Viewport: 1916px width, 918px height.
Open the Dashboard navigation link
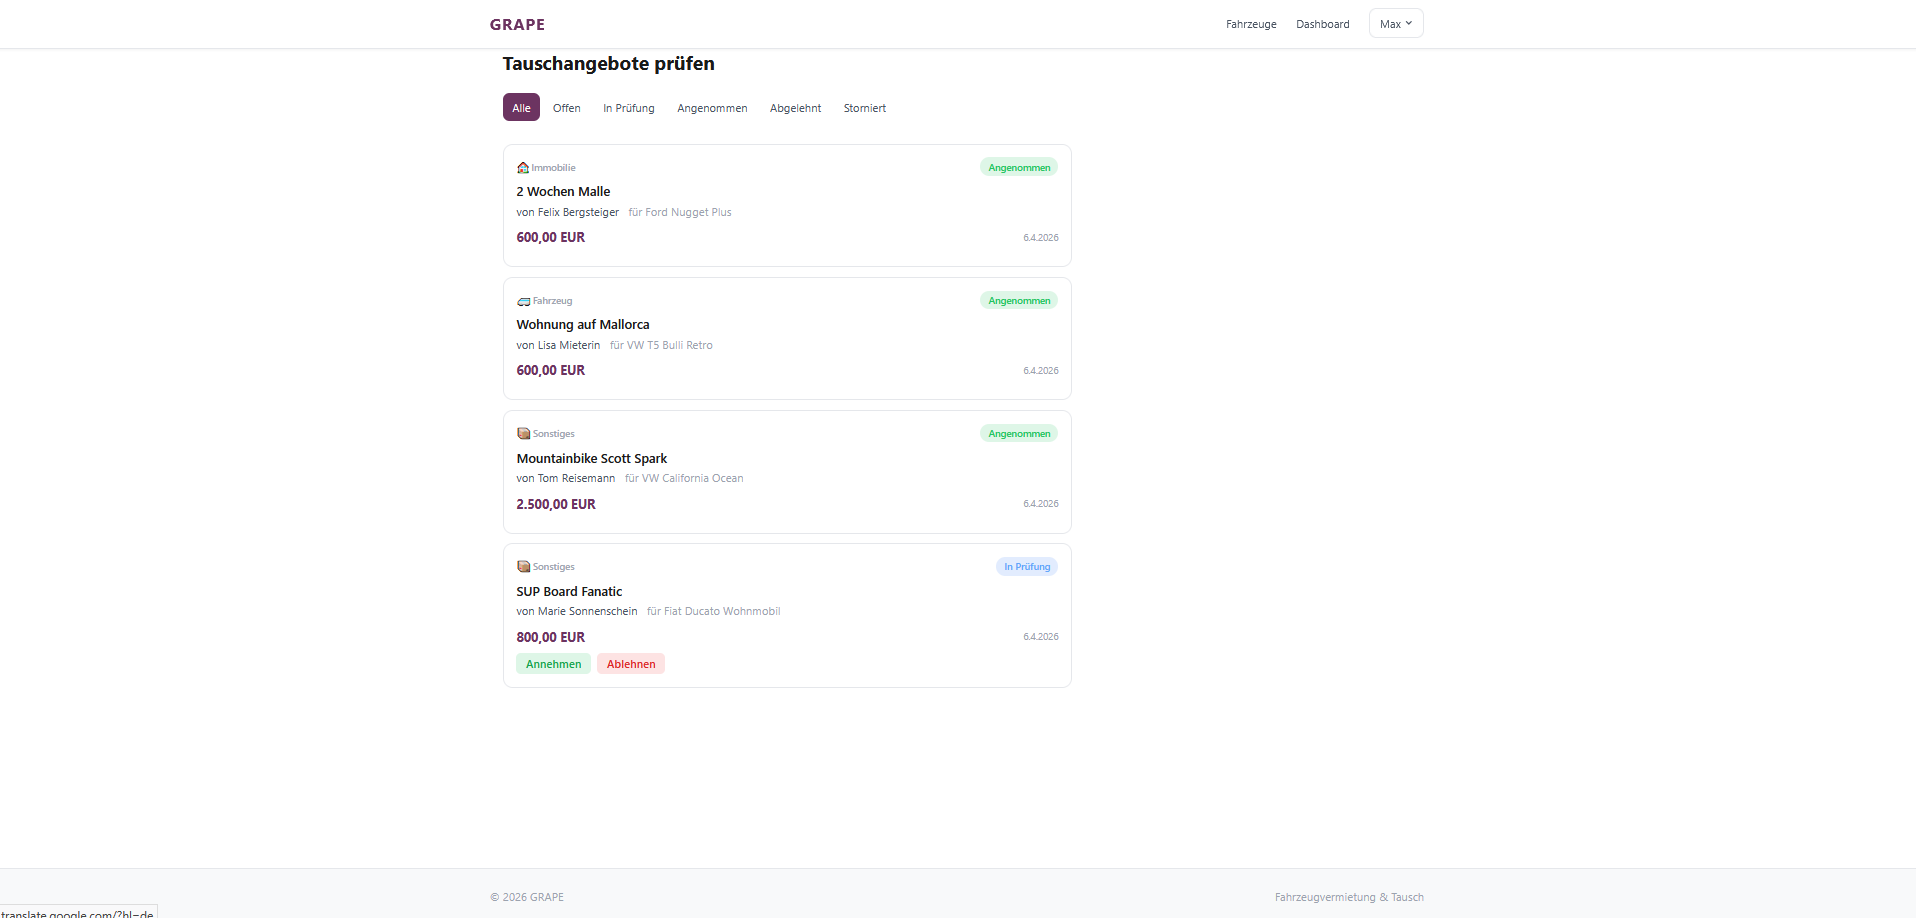1322,24
